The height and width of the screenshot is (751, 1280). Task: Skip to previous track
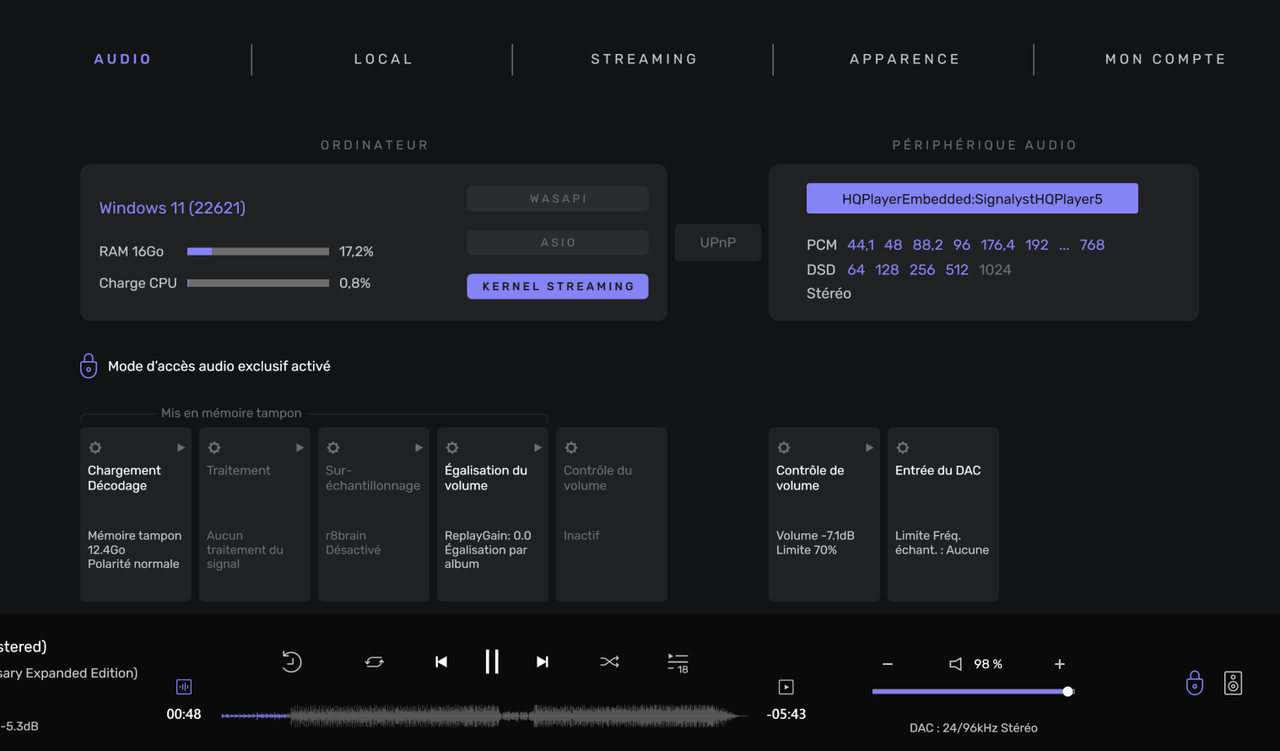tap(441, 662)
